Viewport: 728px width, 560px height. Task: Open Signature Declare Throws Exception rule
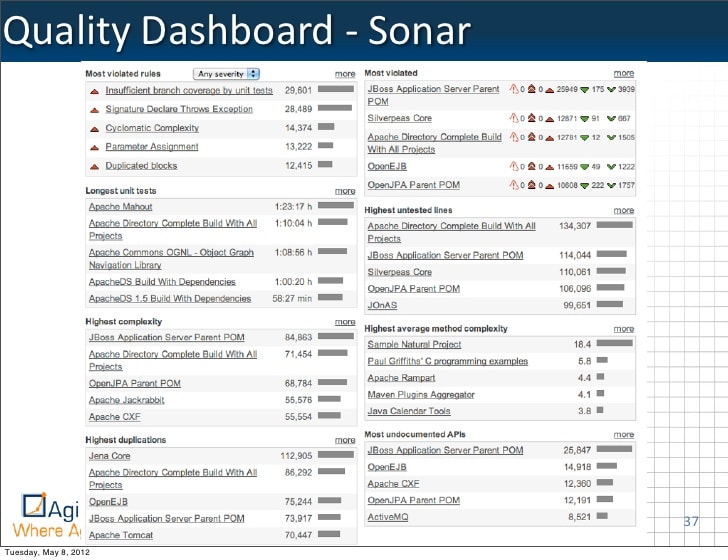(179, 109)
